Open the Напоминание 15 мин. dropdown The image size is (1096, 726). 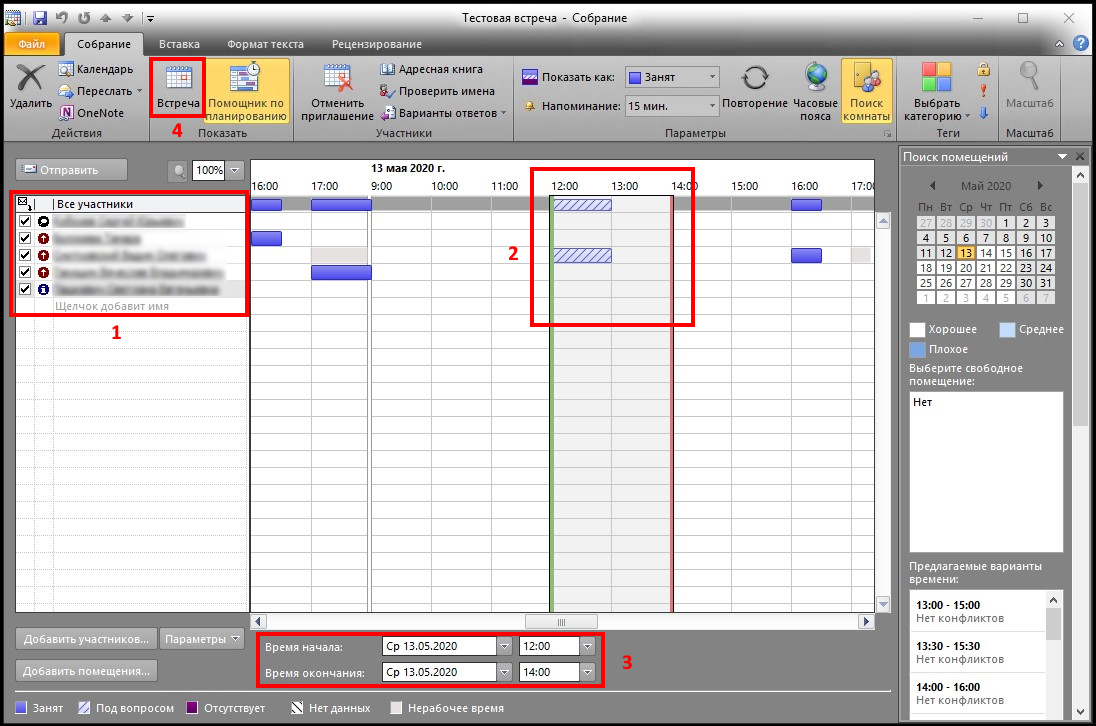pos(711,105)
